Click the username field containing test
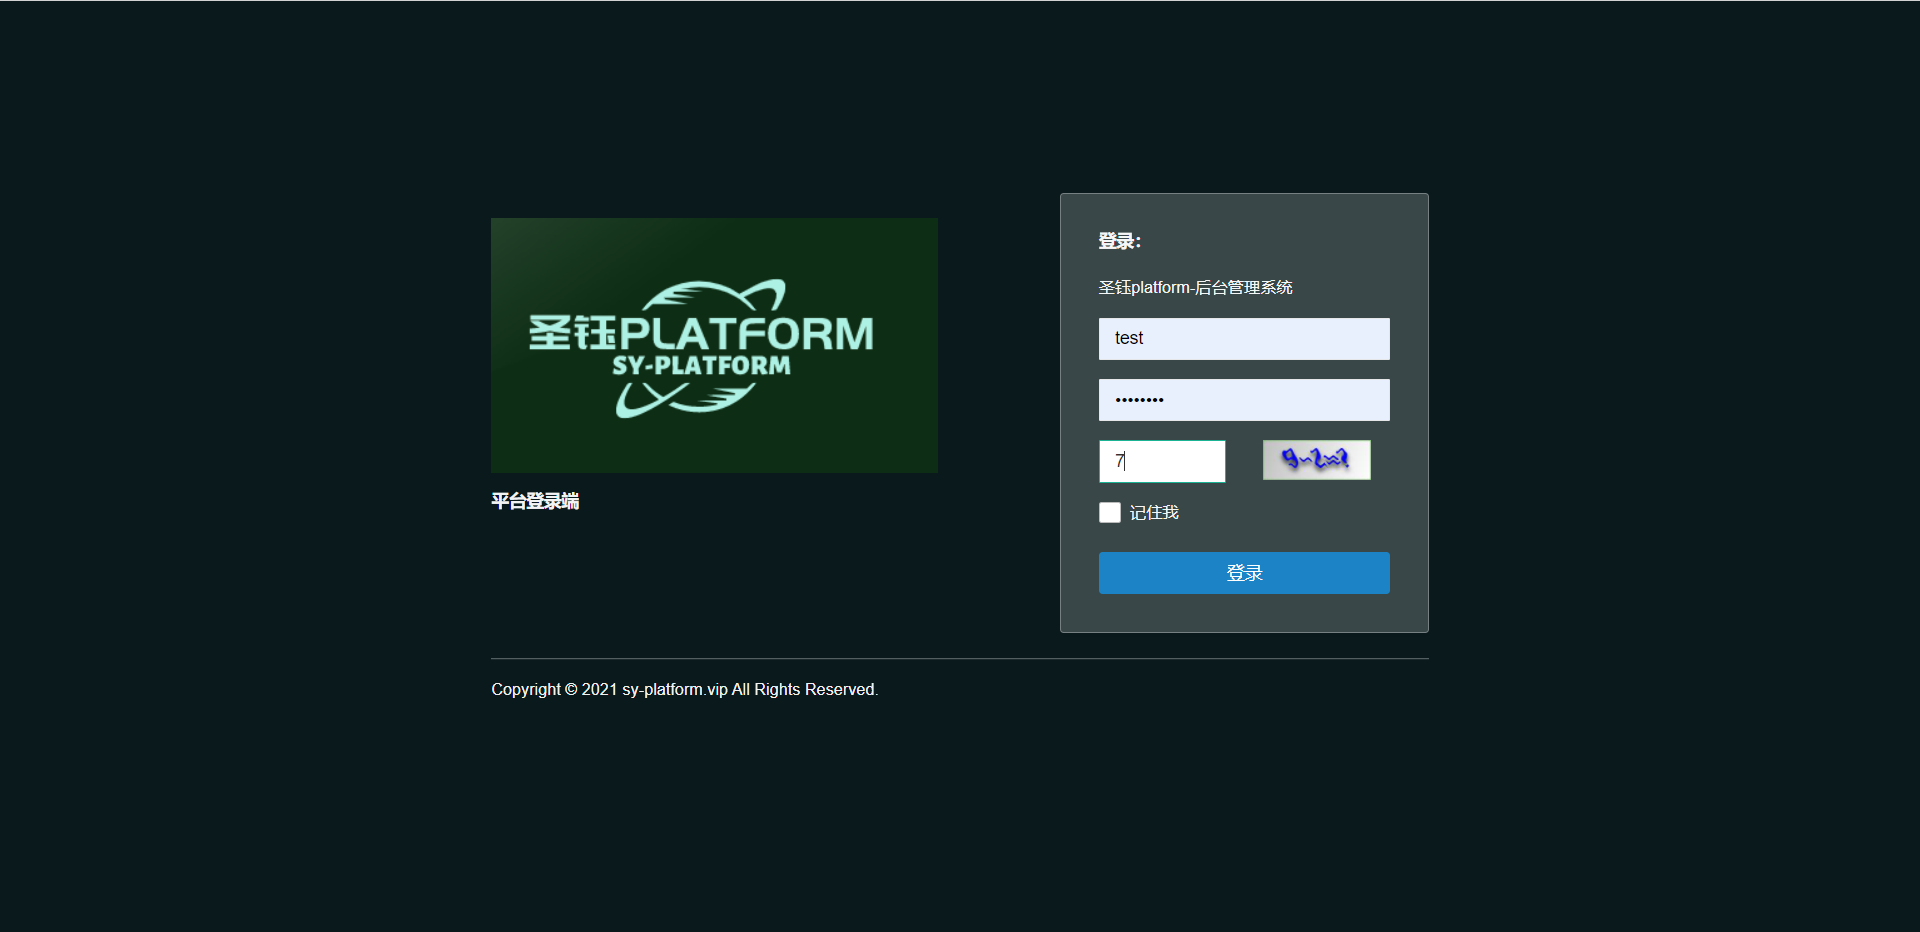Image resolution: width=1920 pixels, height=932 pixels. pyautogui.click(x=1244, y=339)
